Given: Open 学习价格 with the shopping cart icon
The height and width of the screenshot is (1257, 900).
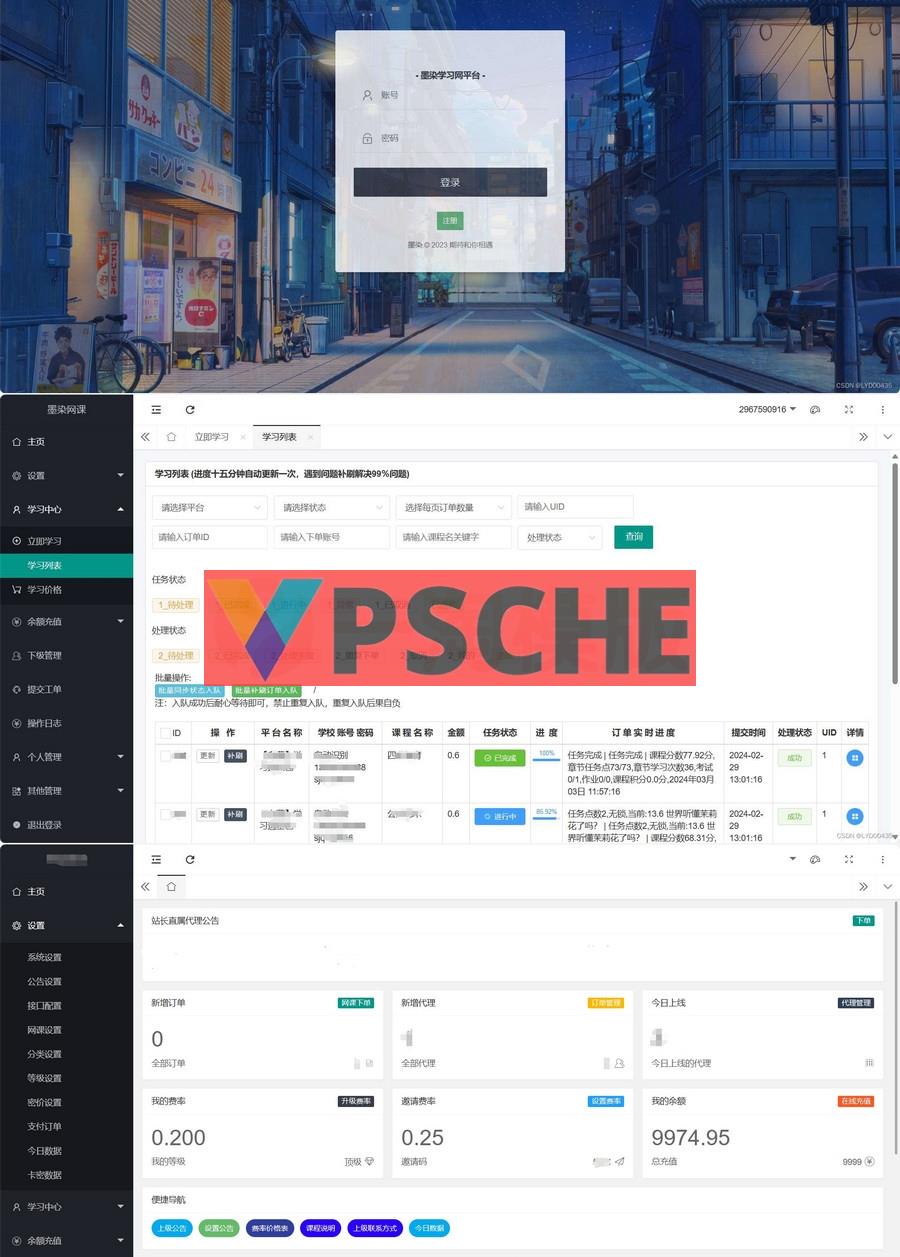Looking at the screenshot, I should click(x=44, y=590).
